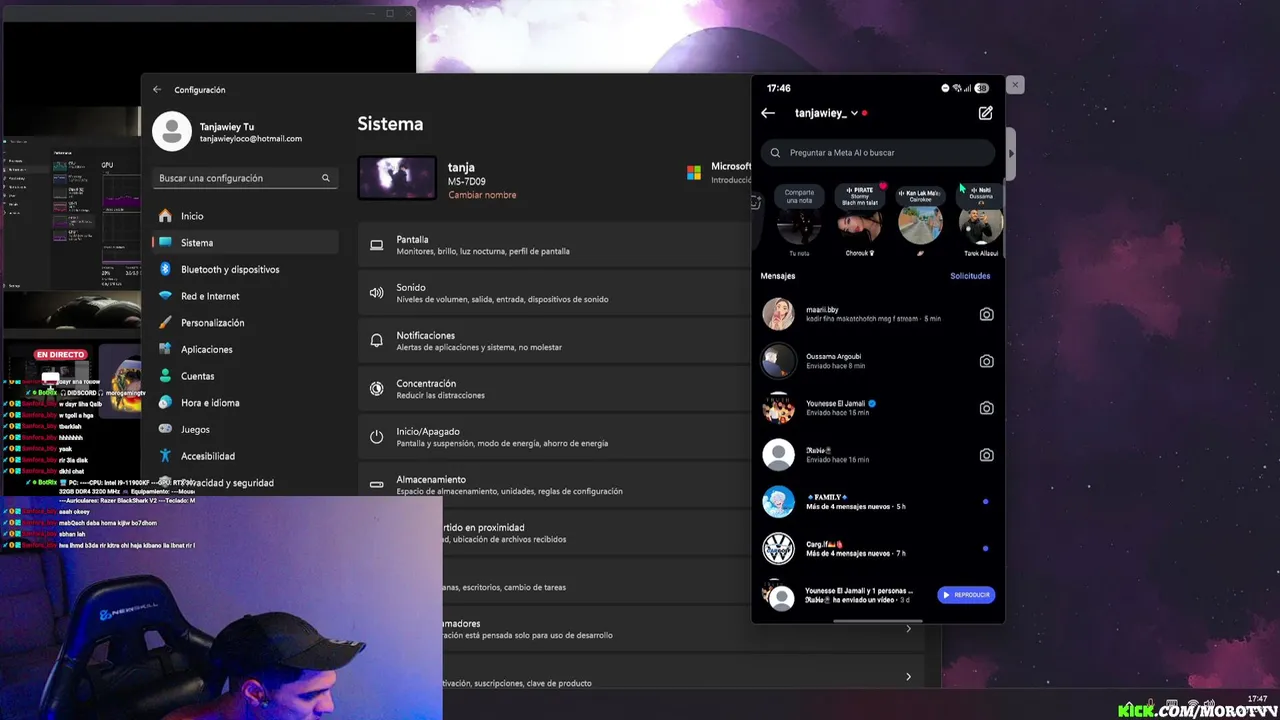This screenshot has width=1280, height=720.
Task: Open Pantalla display settings
Action: point(555,245)
